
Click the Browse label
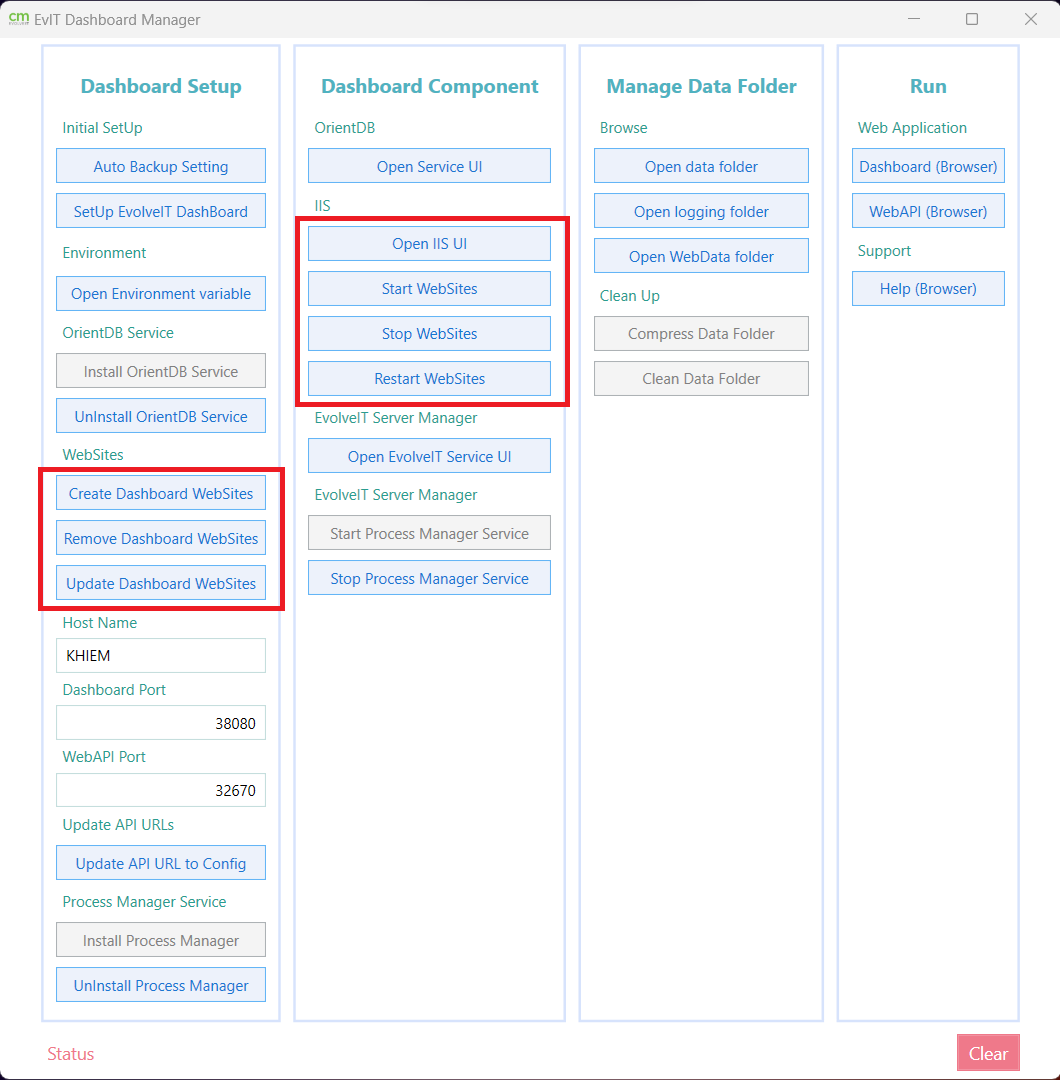623,127
